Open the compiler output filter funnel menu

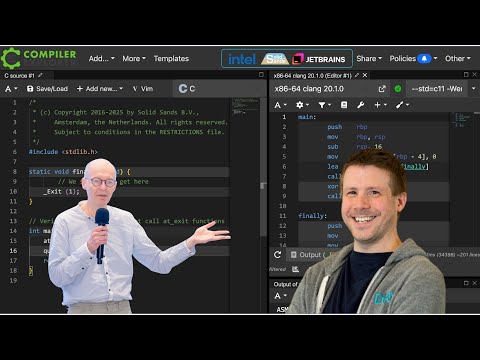point(324,105)
